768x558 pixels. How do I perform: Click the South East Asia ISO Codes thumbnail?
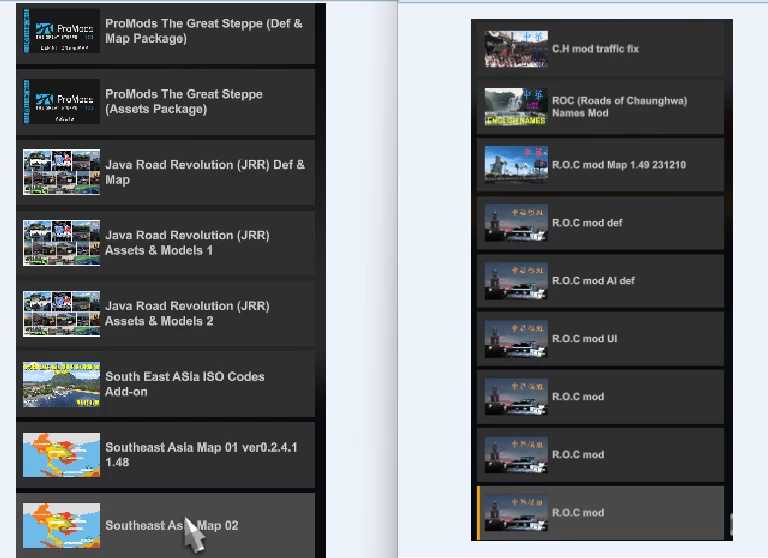coord(61,384)
